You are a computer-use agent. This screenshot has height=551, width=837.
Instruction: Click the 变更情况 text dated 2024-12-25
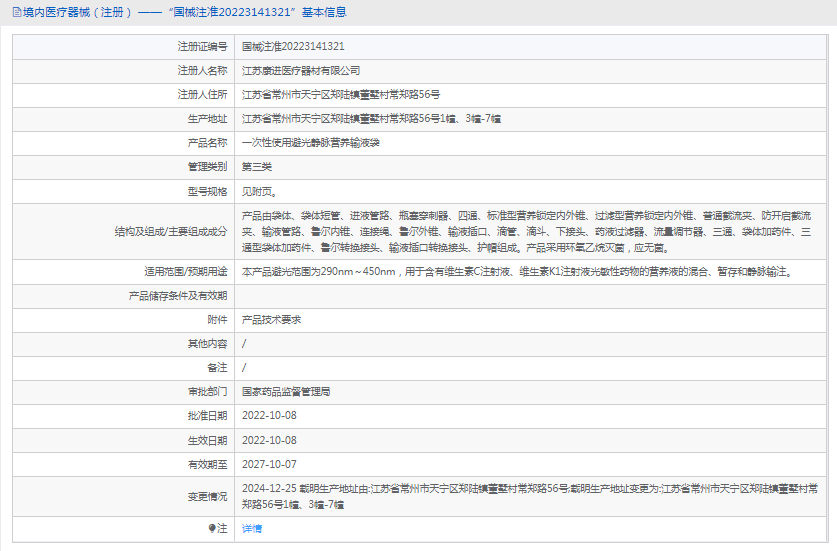click(530, 497)
